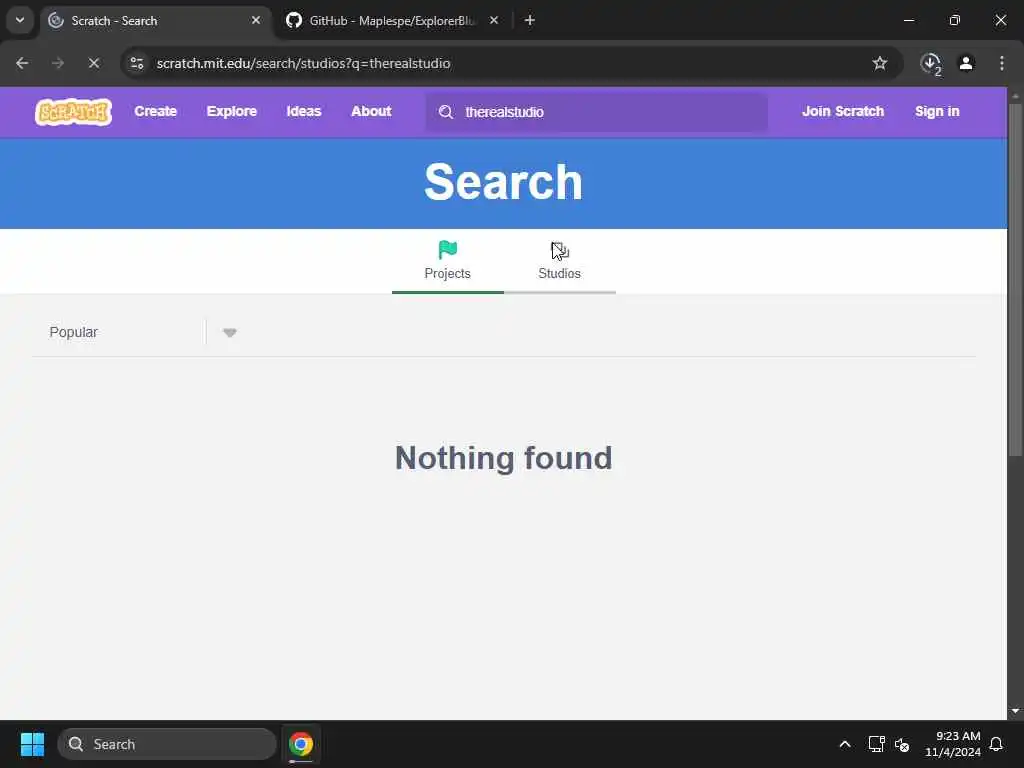Open the Create page link

pyautogui.click(x=155, y=112)
